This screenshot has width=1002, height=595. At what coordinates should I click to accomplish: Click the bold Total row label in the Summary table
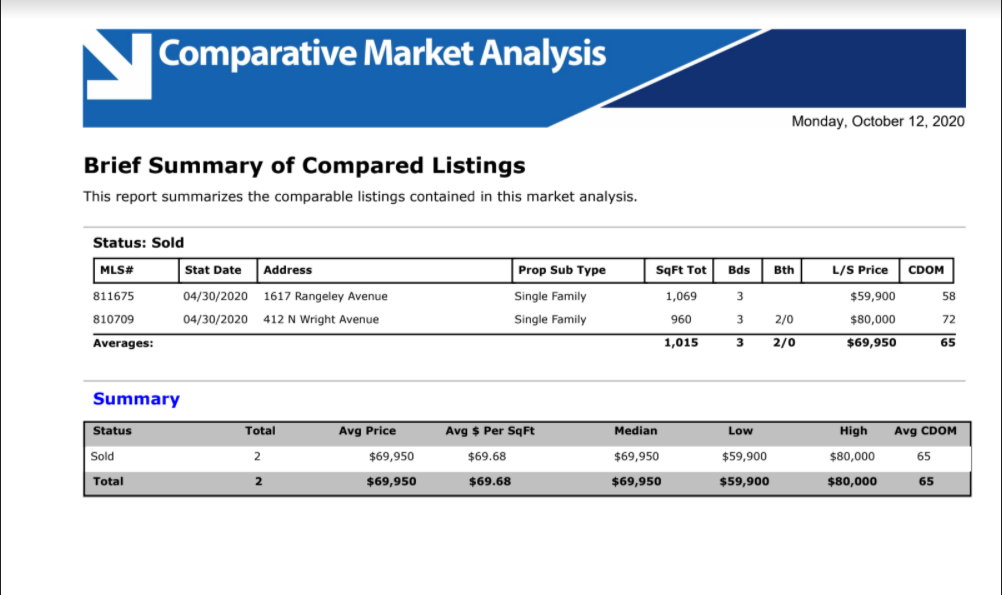coord(108,481)
